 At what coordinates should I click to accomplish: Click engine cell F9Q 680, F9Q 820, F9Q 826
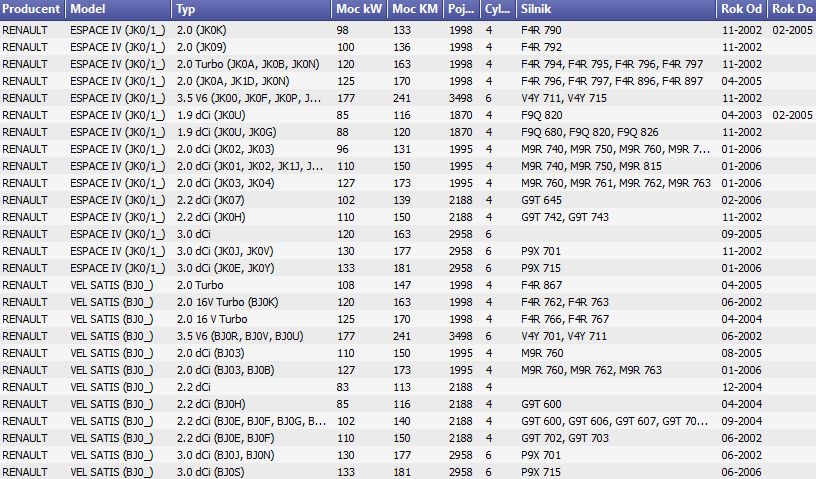coord(590,132)
